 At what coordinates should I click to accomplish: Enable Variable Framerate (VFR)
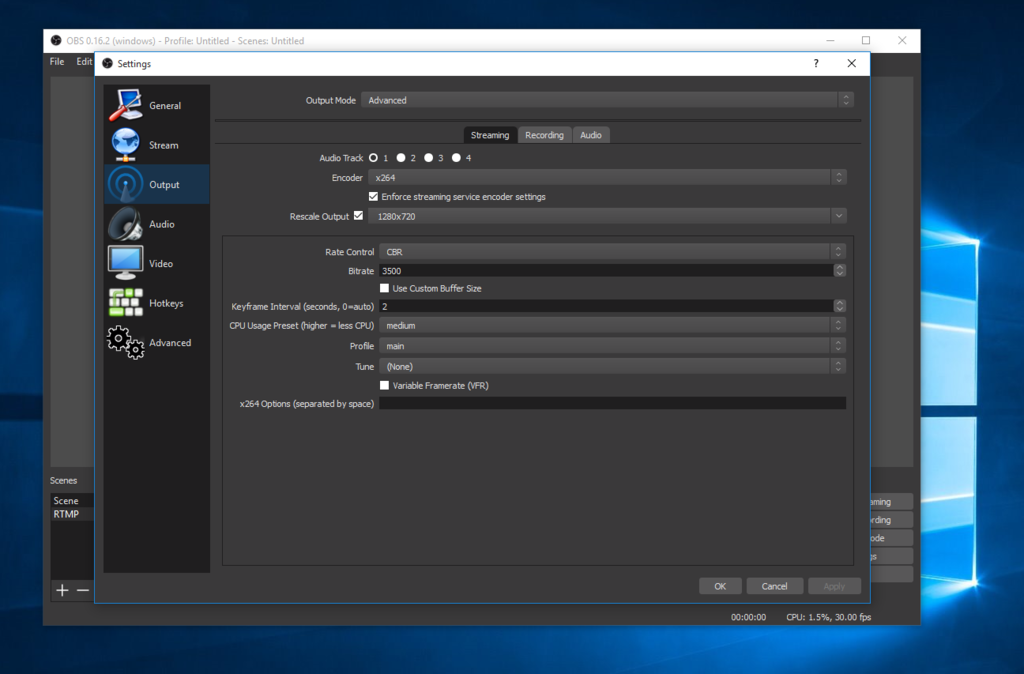385,385
